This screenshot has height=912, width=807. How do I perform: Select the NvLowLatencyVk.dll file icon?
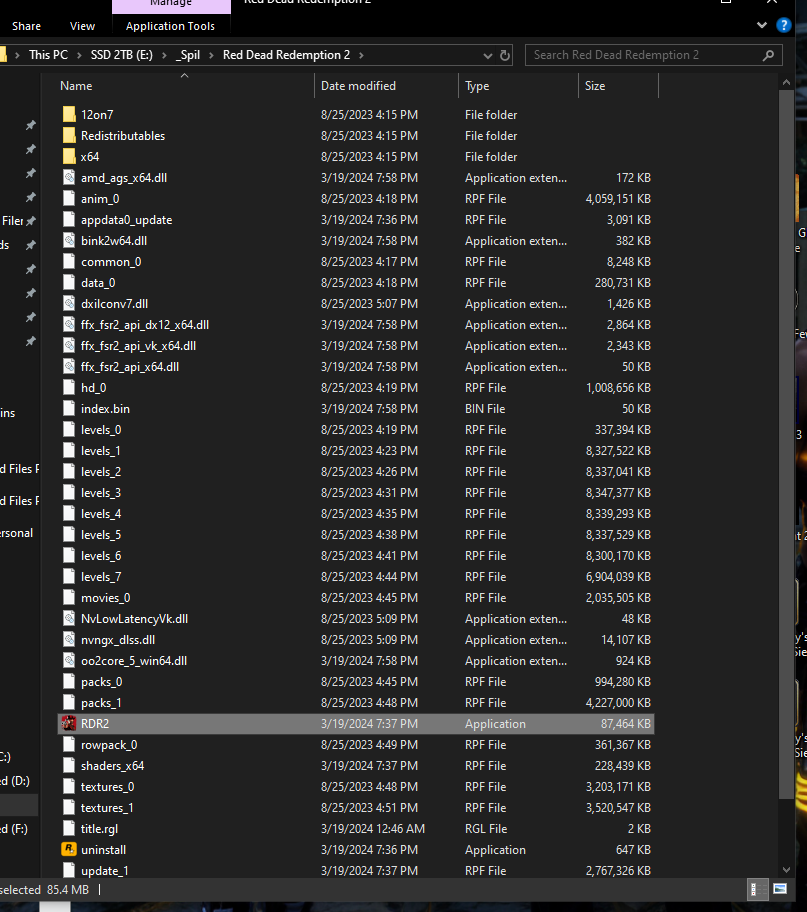(x=69, y=619)
